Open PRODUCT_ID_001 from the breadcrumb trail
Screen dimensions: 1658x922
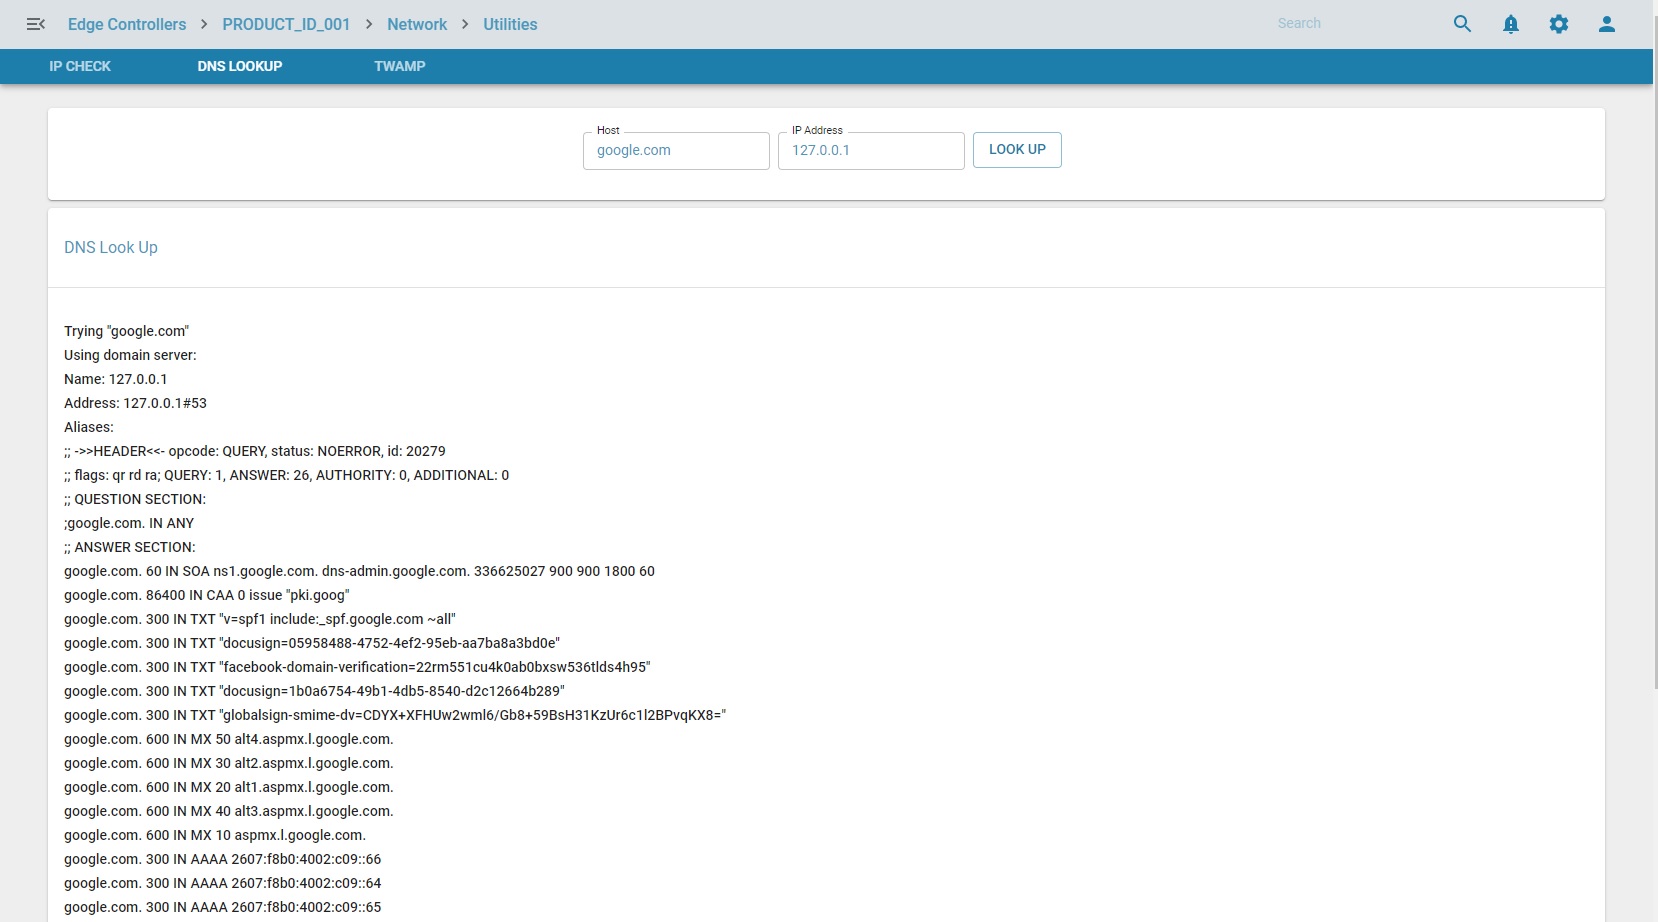pyautogui.click(x=286, y=24)
